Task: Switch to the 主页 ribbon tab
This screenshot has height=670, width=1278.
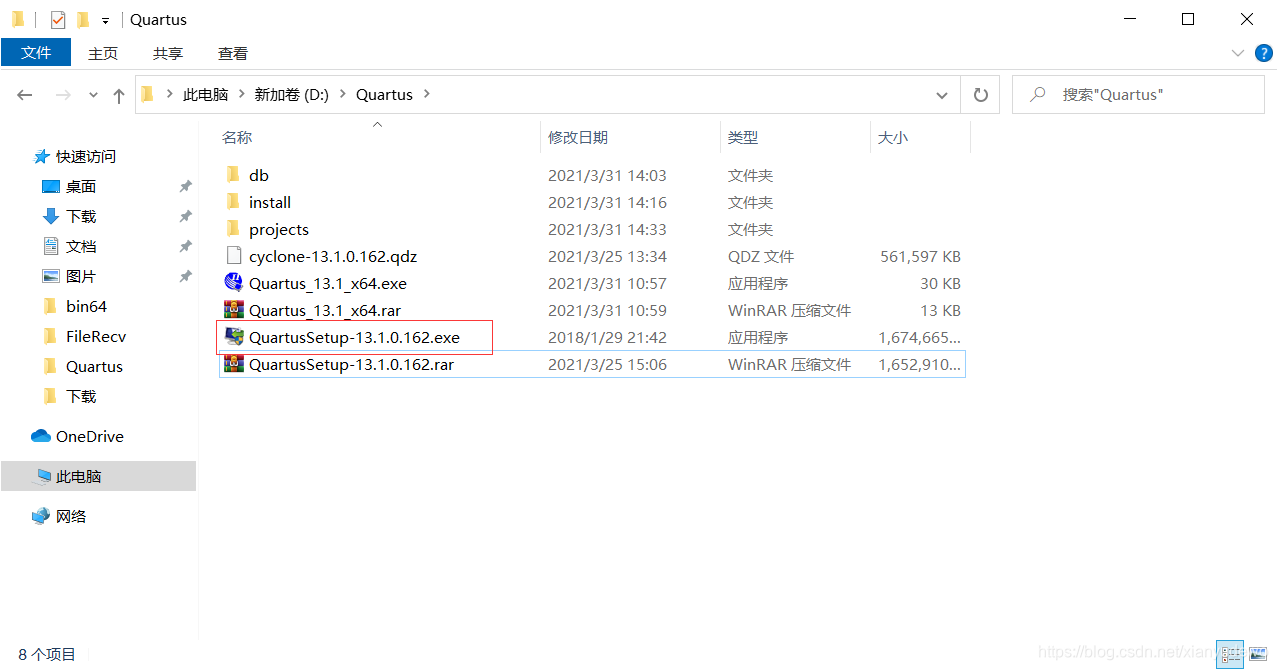Action: click(x=103, y=54)
